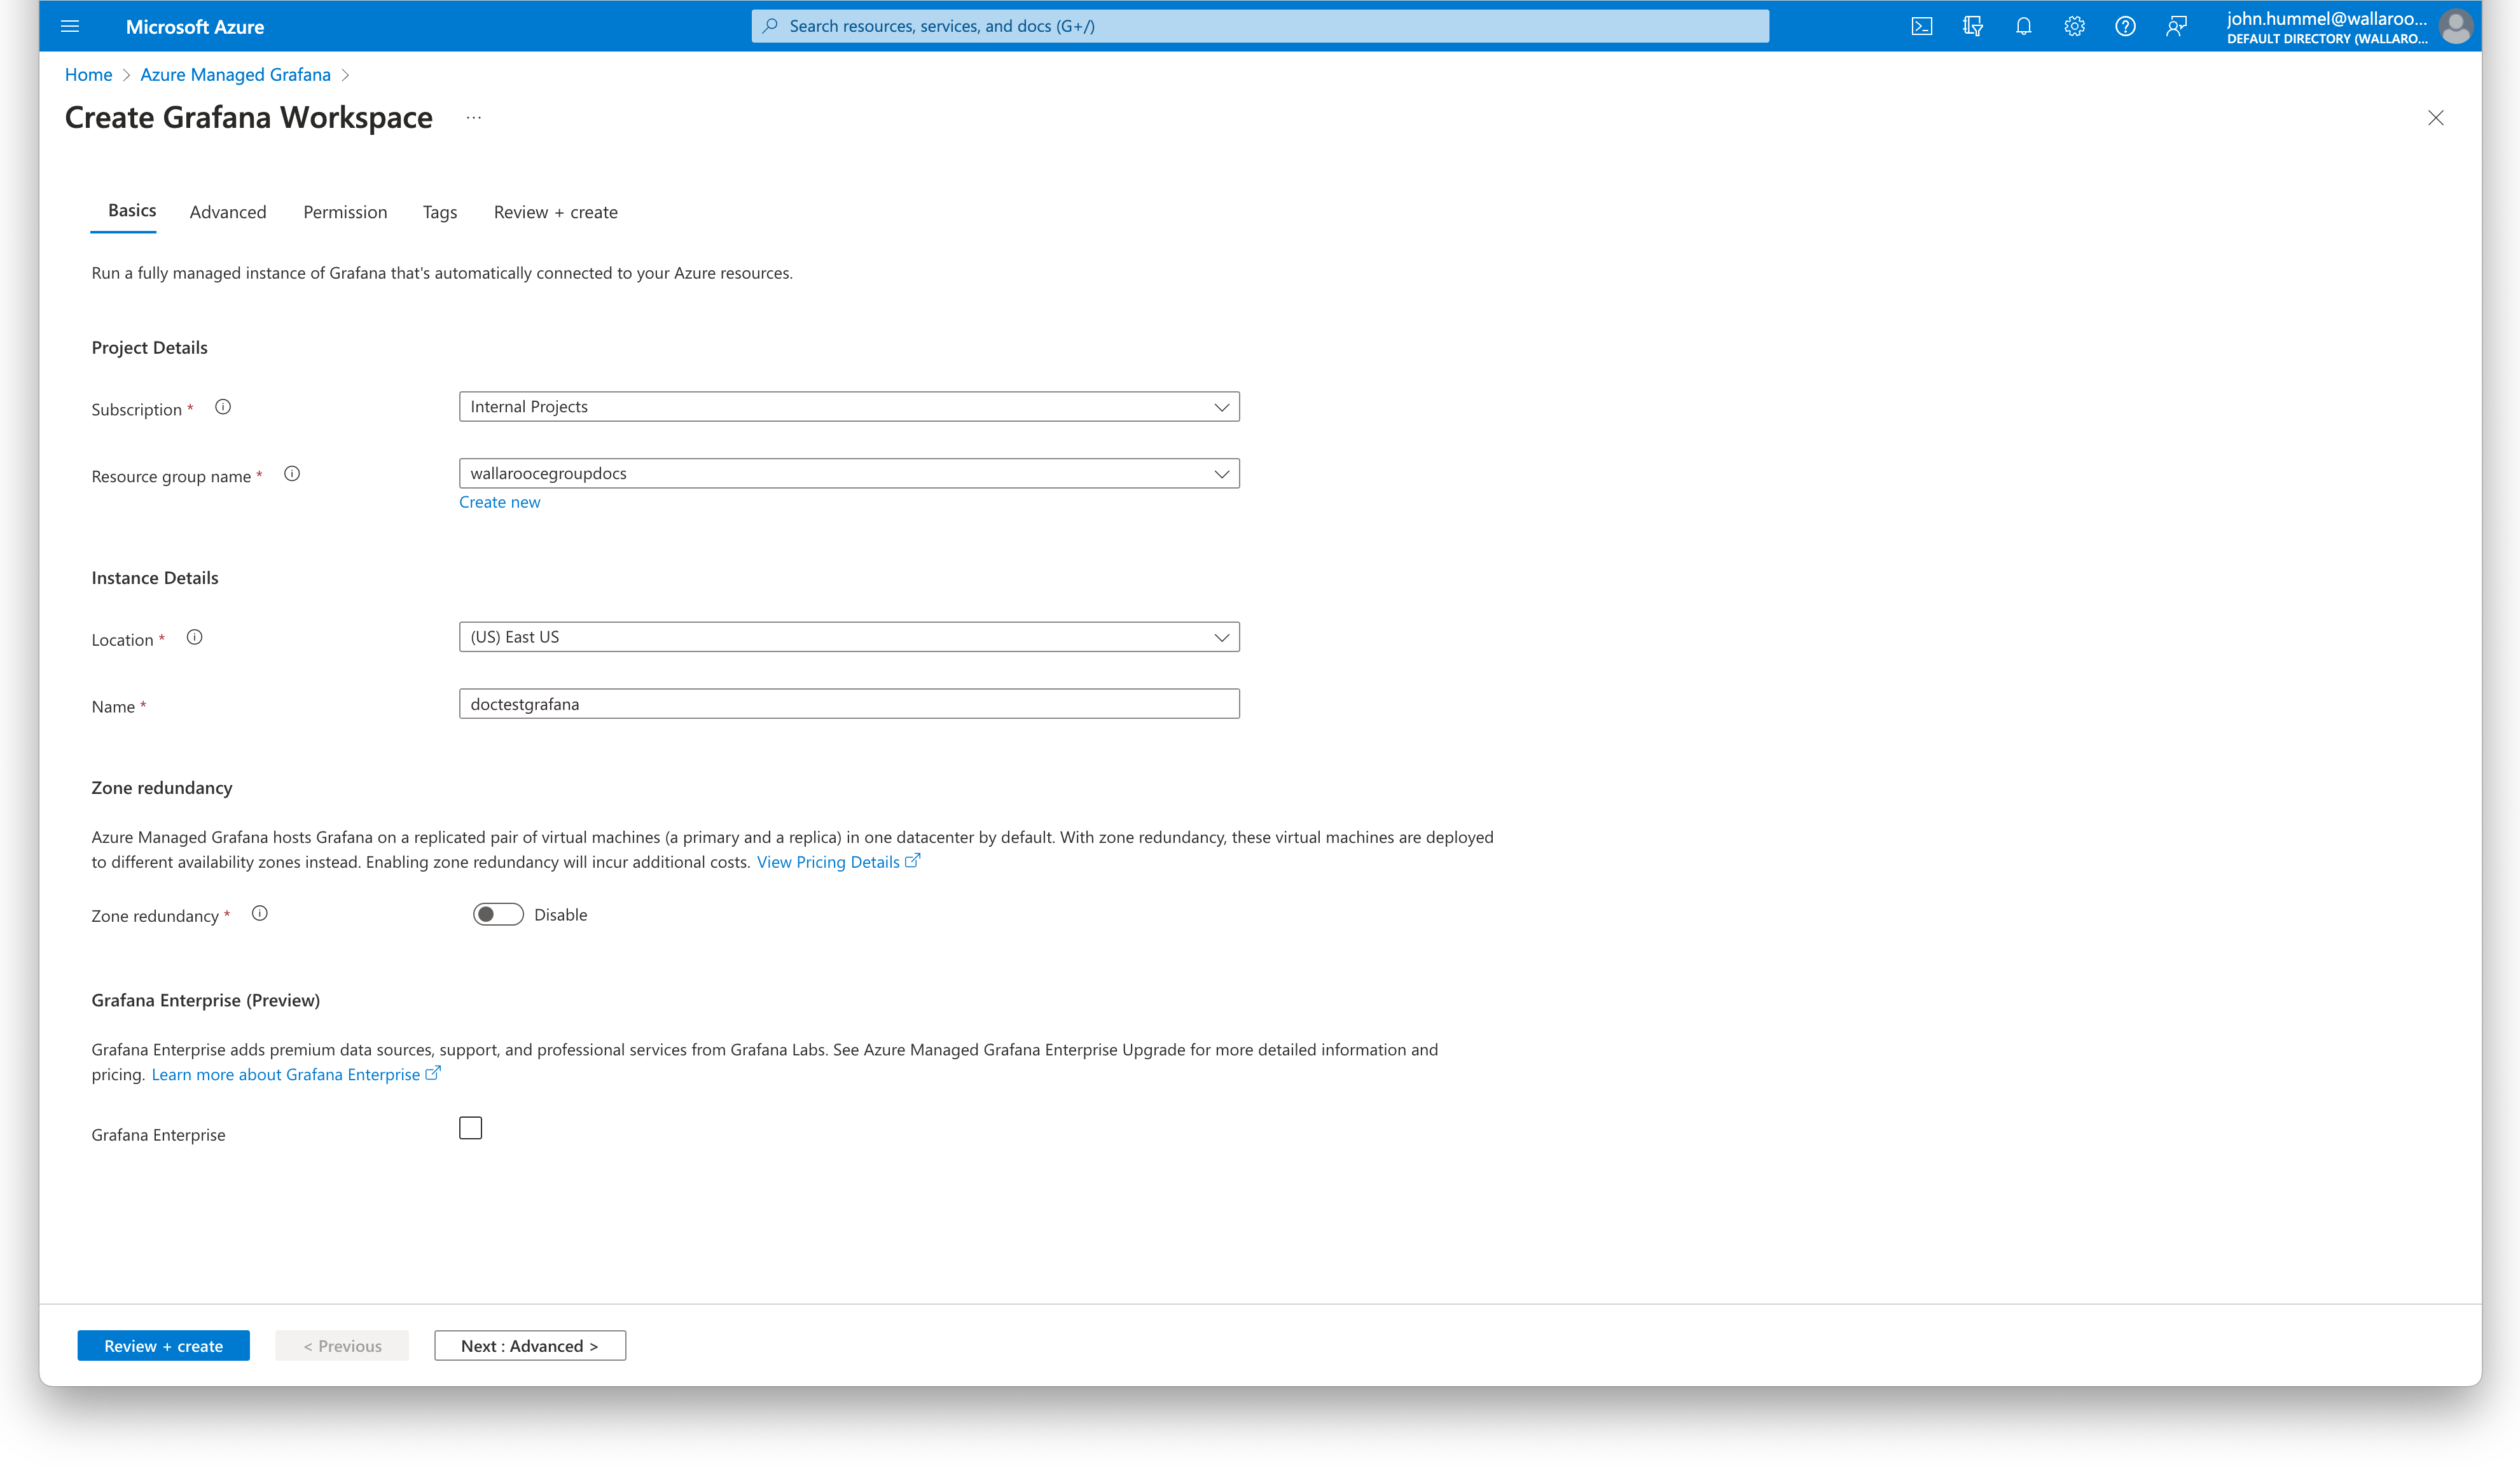The image size is (2520, 1467).
Task: Expand the Location dropdown
Action: pyautogui.click(x=1222, y=636)
